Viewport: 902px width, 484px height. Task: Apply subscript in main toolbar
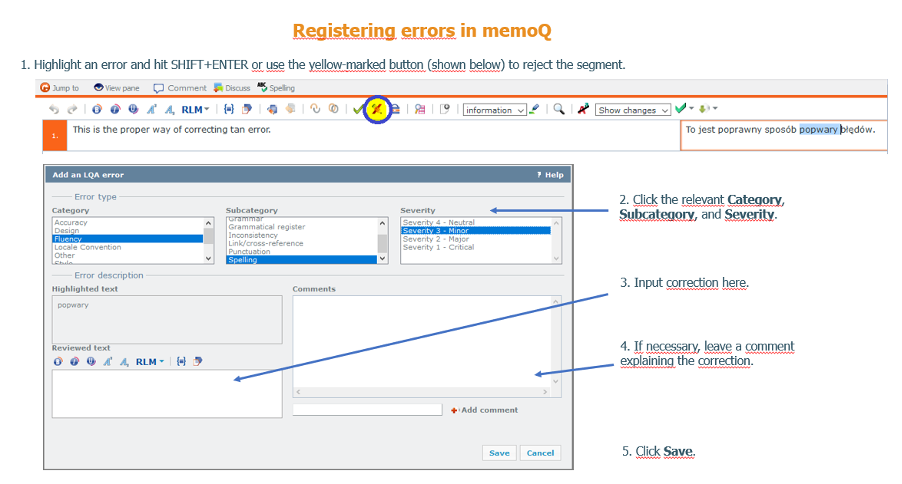(x=170, y=109)
